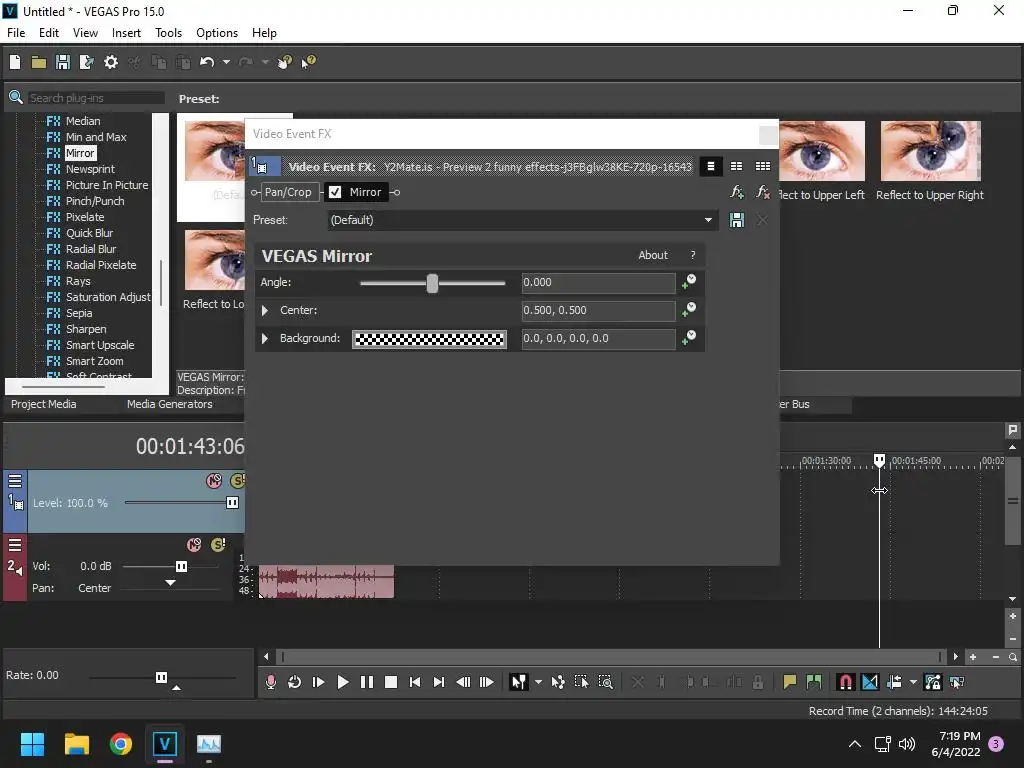
Task: Click the Render As toolbar icon
Action: pos(86,62)
